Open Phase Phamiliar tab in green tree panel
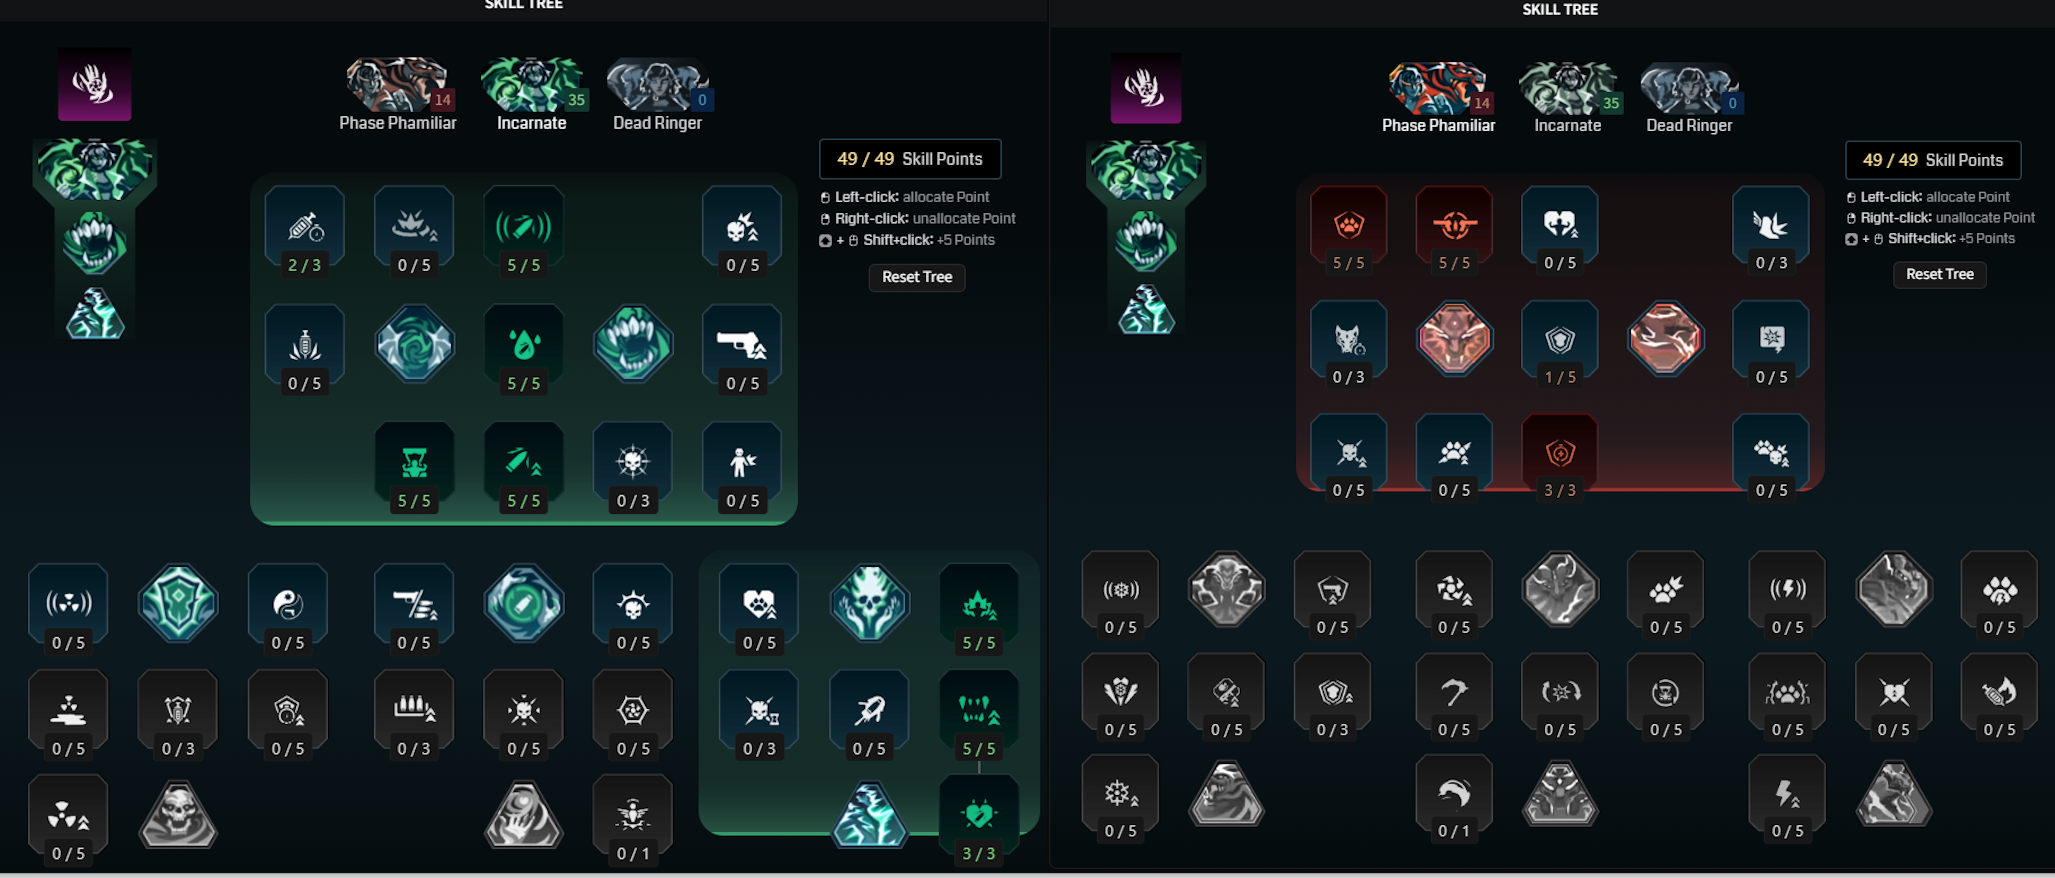Image resolution: width=2055 pixels, height=878 pixels. 397,96
